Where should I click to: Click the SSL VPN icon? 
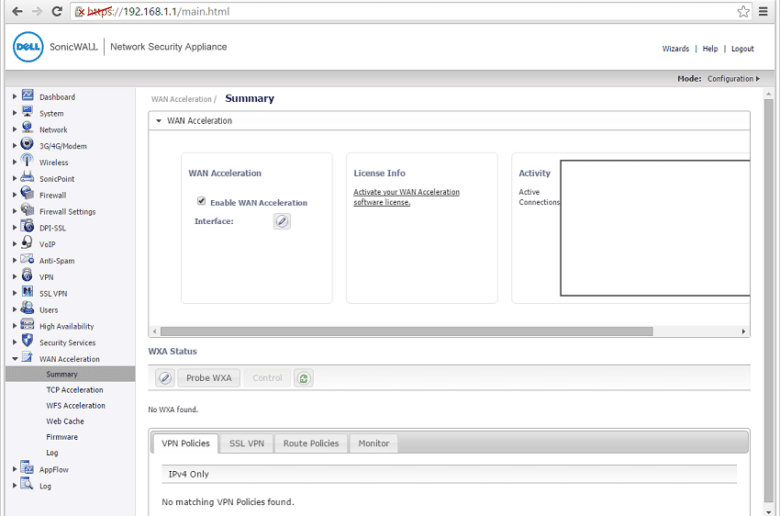[27, 292]
